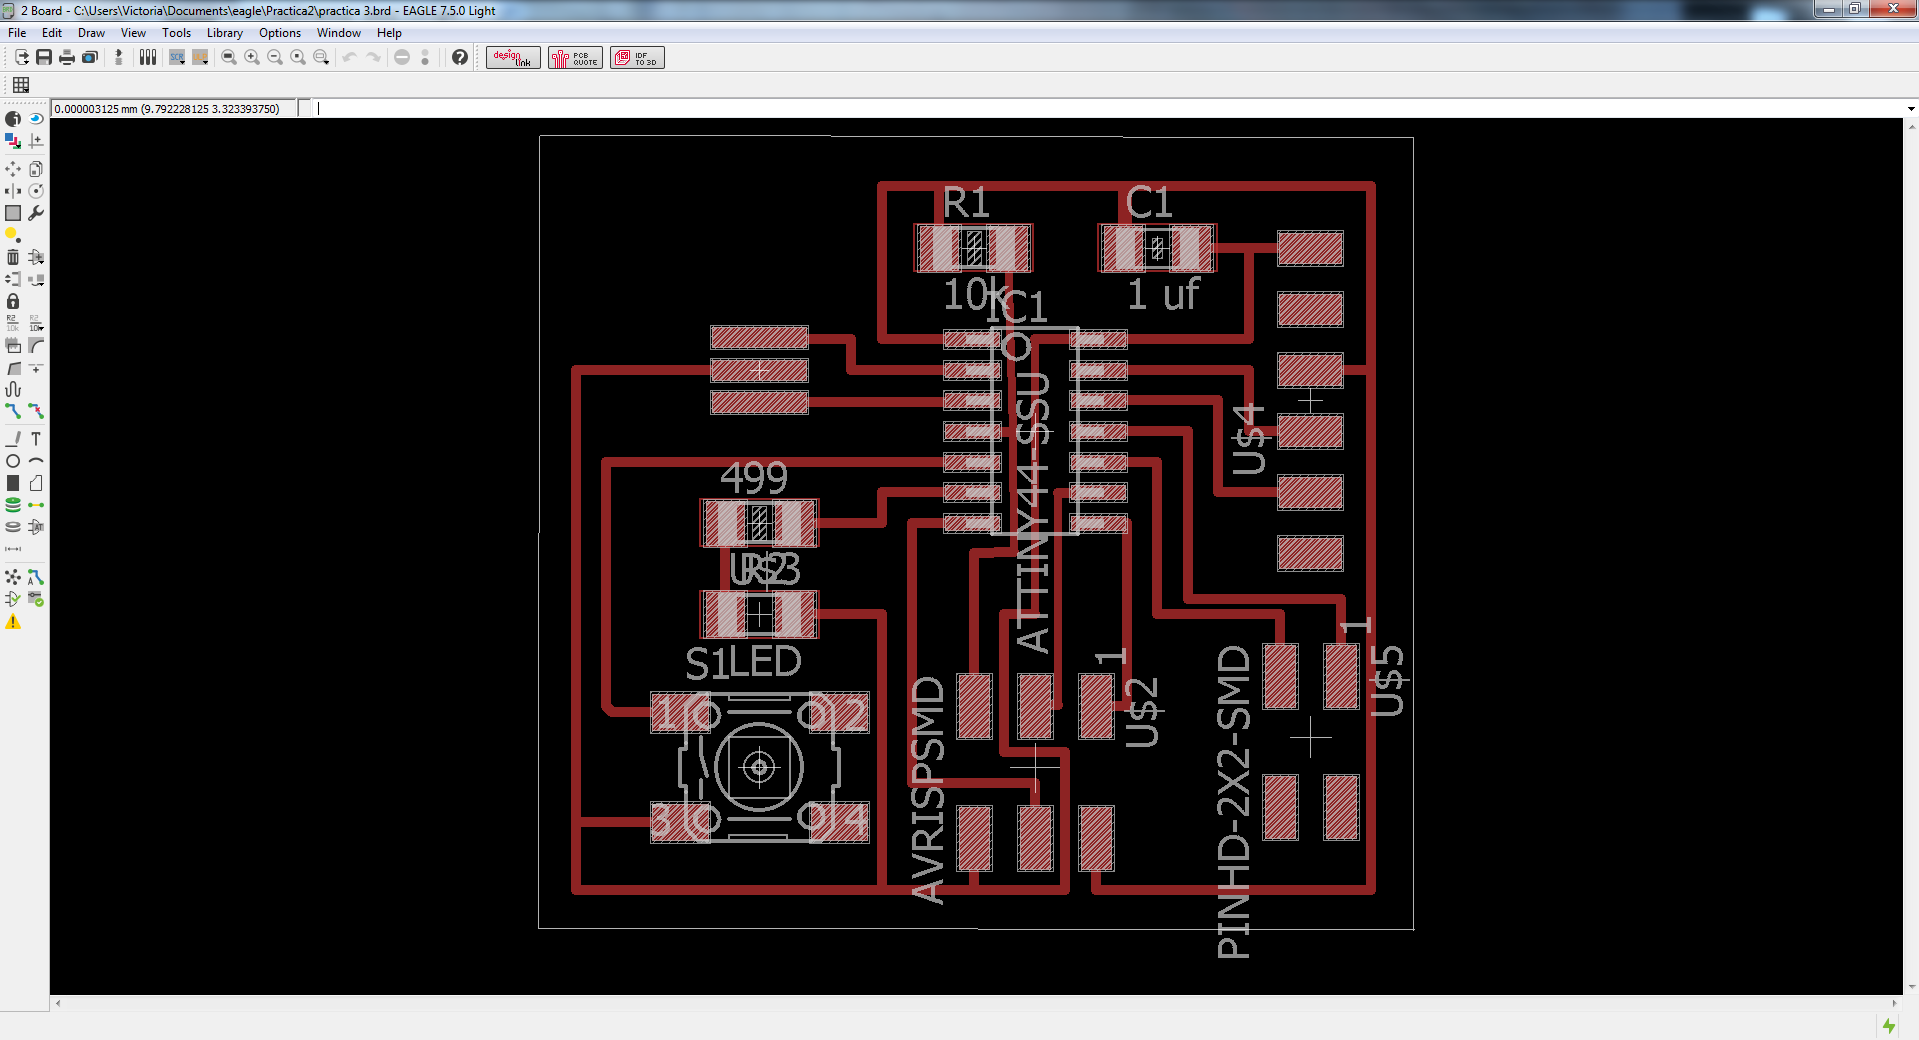
Task: Click the Redraw zoom icon
Action: click(x=298, y=57)
